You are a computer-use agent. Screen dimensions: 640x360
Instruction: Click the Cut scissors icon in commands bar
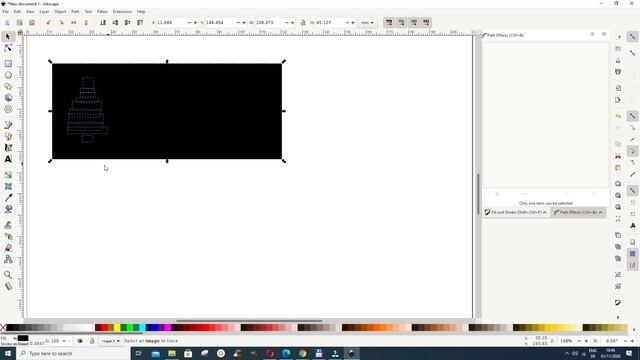click(618, 156)
